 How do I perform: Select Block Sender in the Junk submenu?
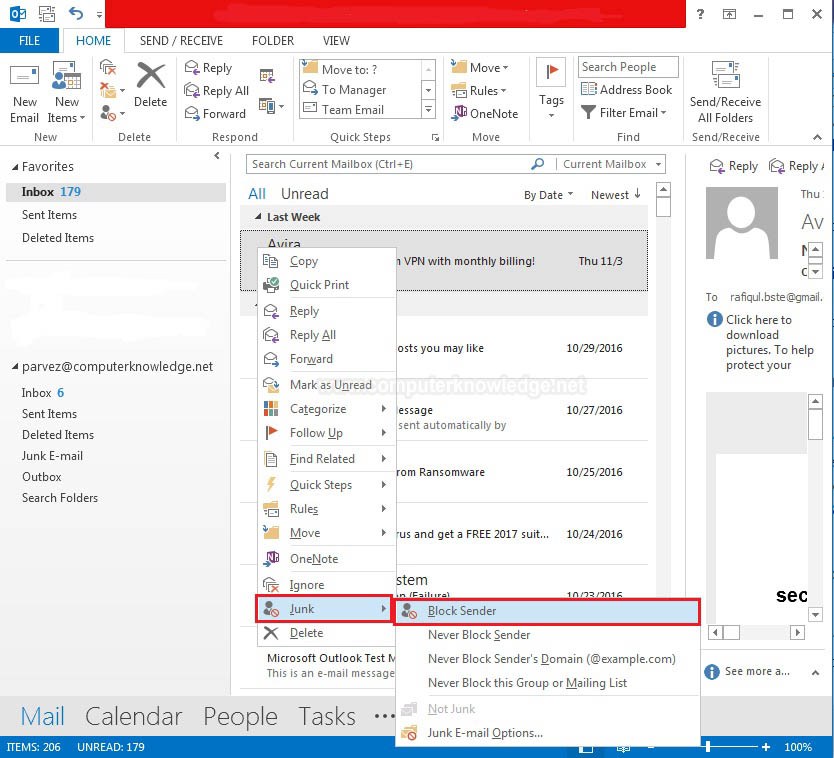[x=546, y=611]
